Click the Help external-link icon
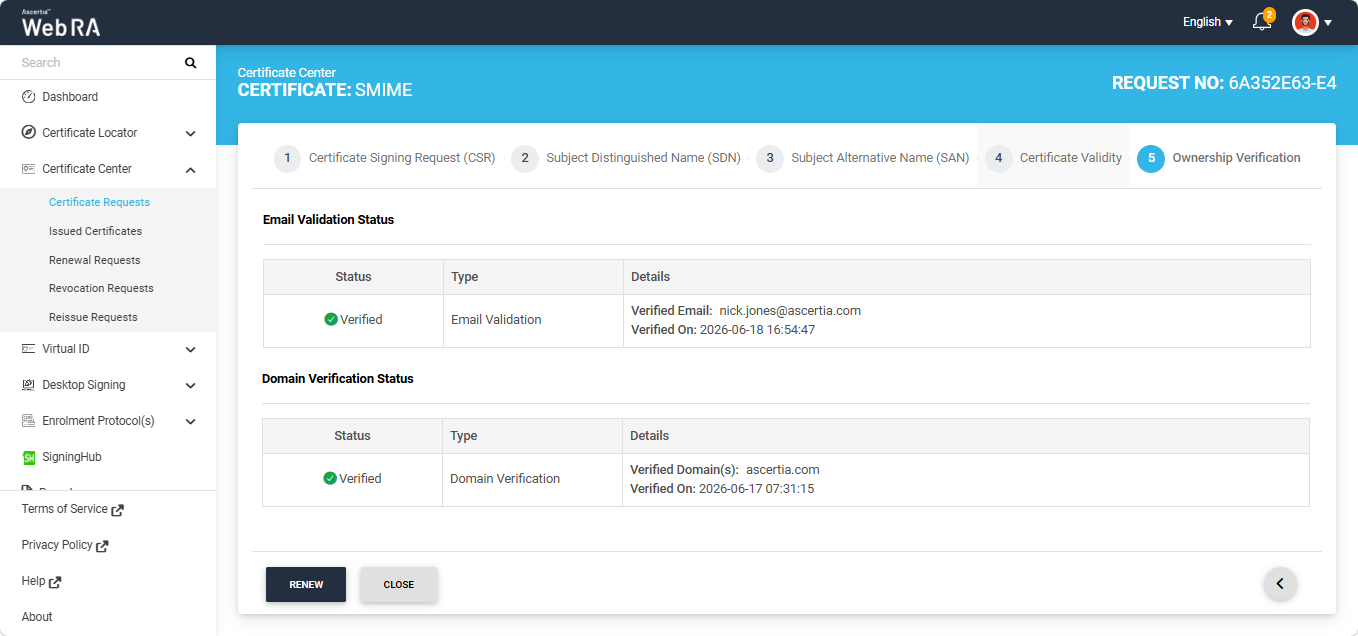 [x=55, y=582]
